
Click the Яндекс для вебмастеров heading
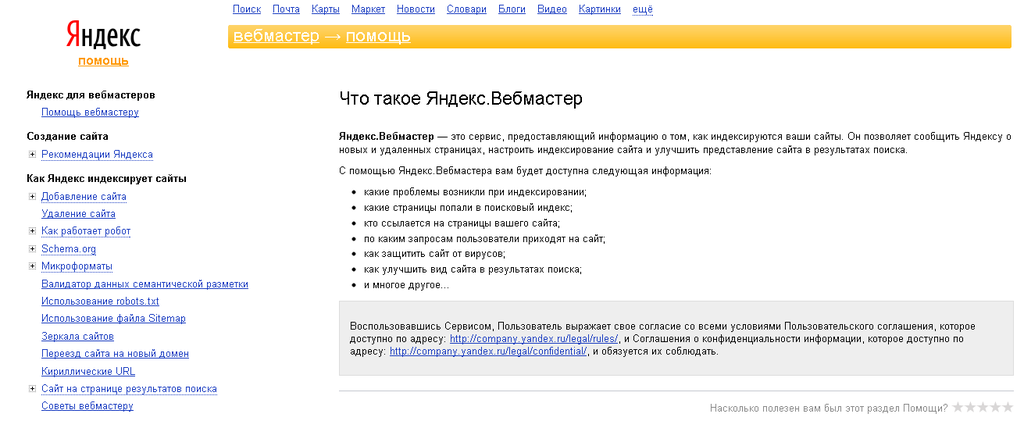[x=91, y=95]
